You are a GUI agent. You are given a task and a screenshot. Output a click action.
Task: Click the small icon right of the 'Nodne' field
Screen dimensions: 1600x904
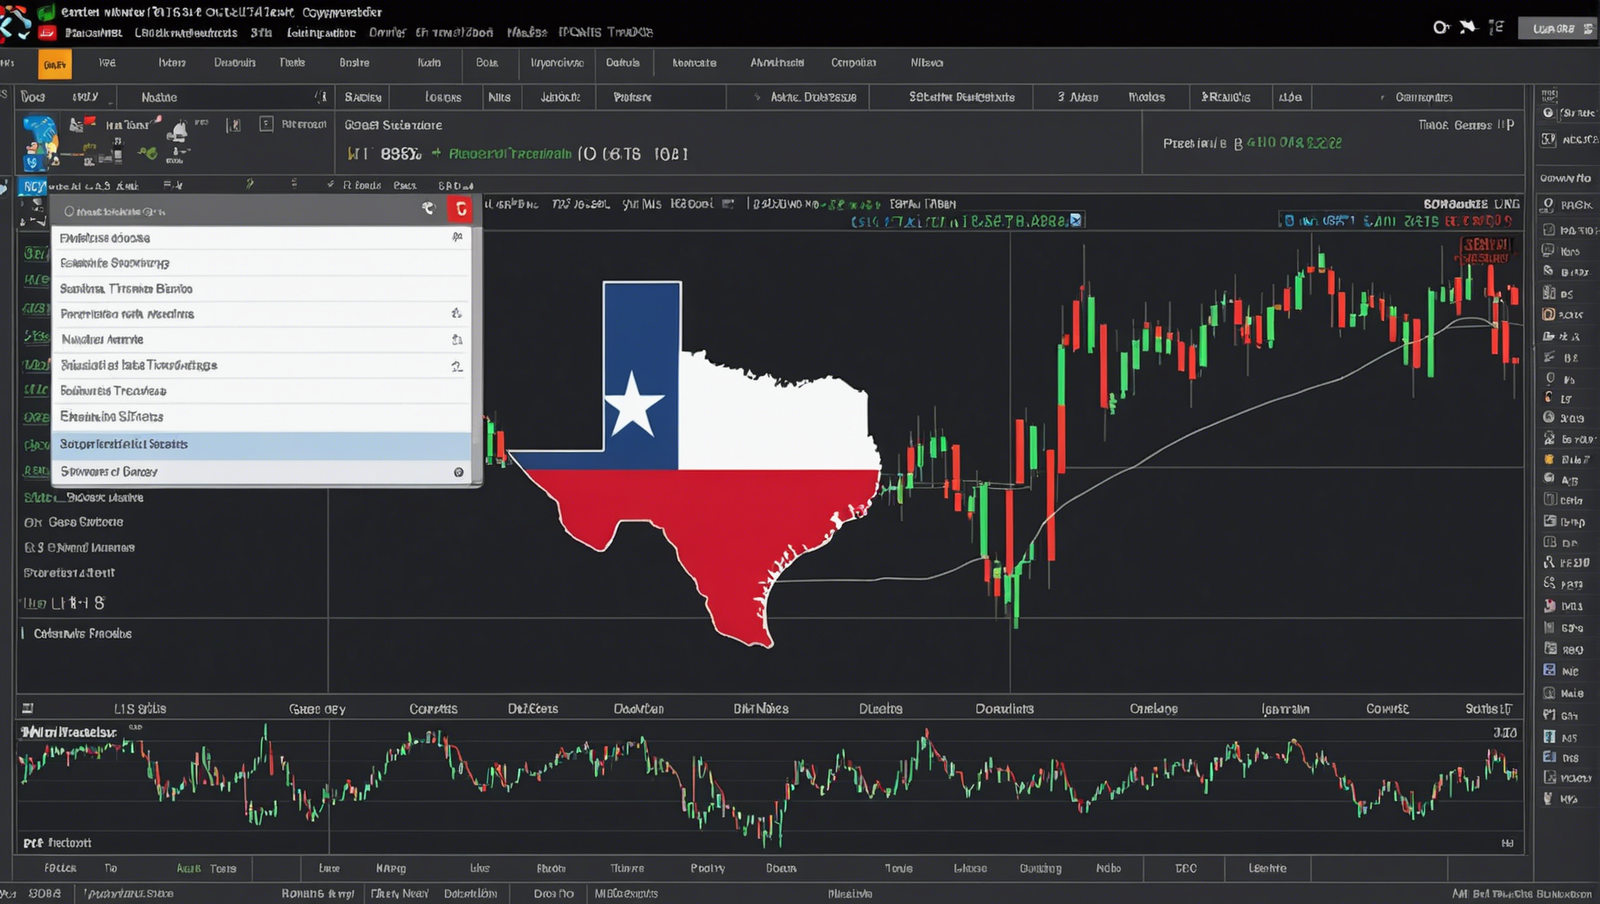(x=321, y=97)
